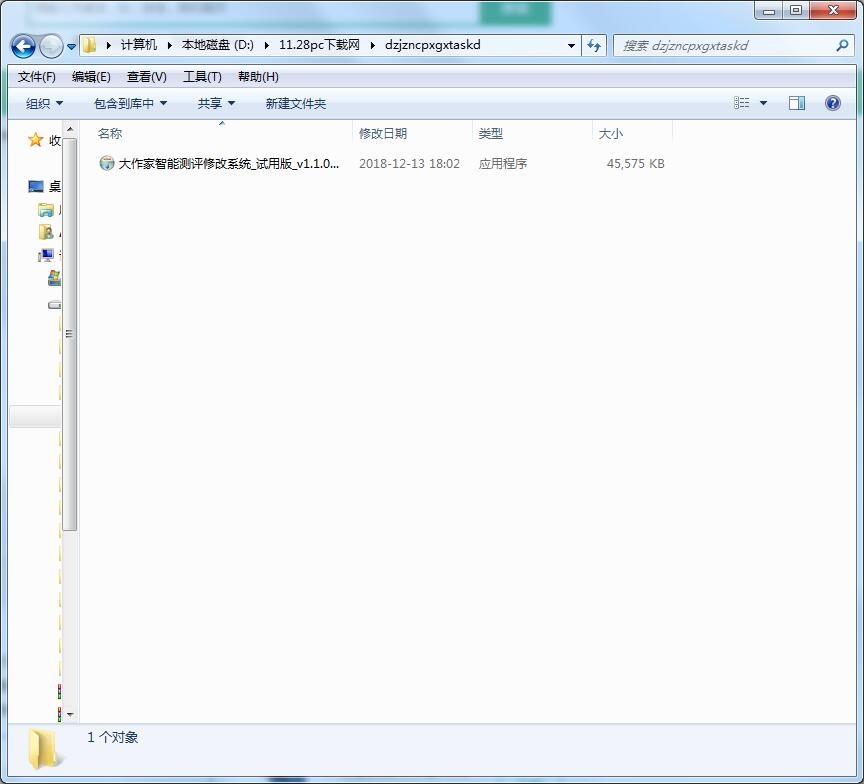Refresh the folder with refresh icon
Screen dimensions: 864x784
pos(594,46)
